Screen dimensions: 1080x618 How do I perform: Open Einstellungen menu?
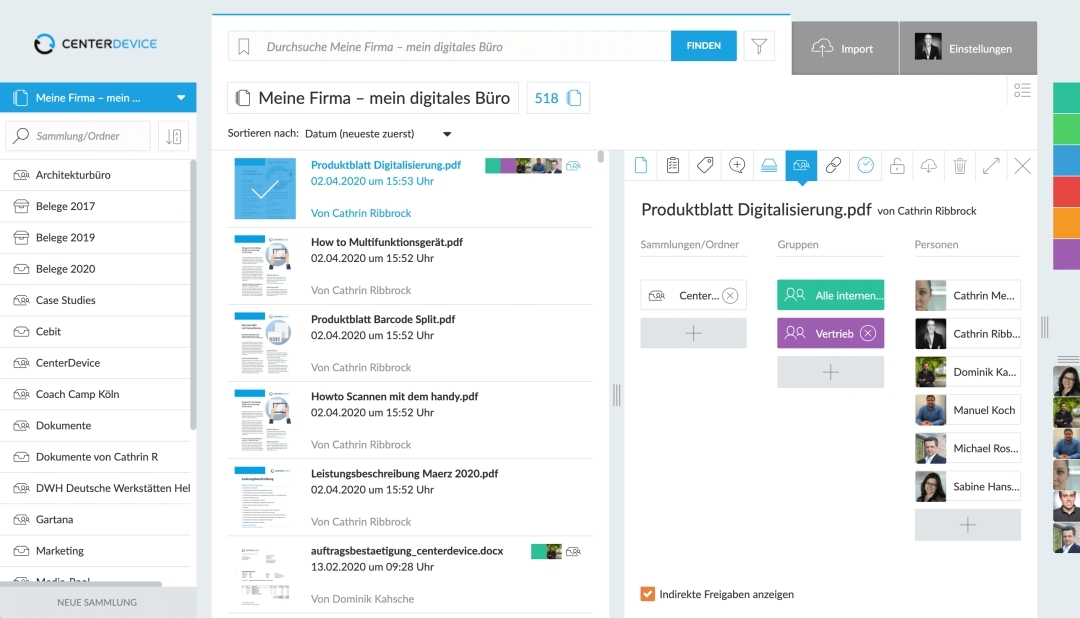tap(968, 48)
